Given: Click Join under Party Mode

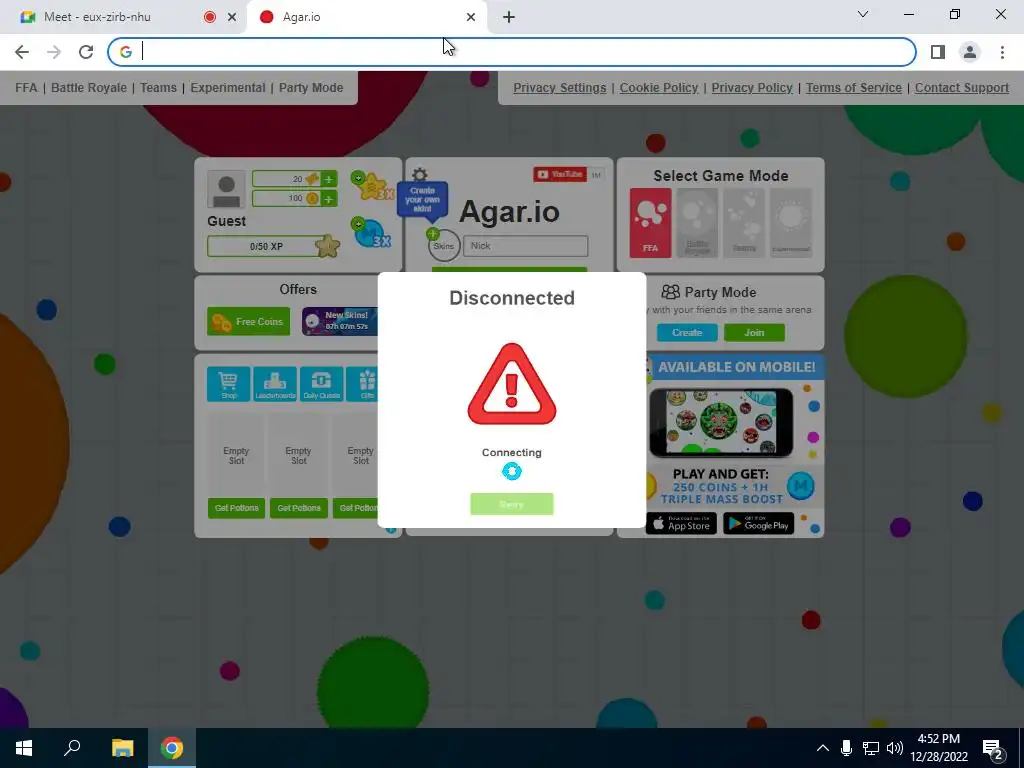Looking at the screenshot, I should point(754,332).
